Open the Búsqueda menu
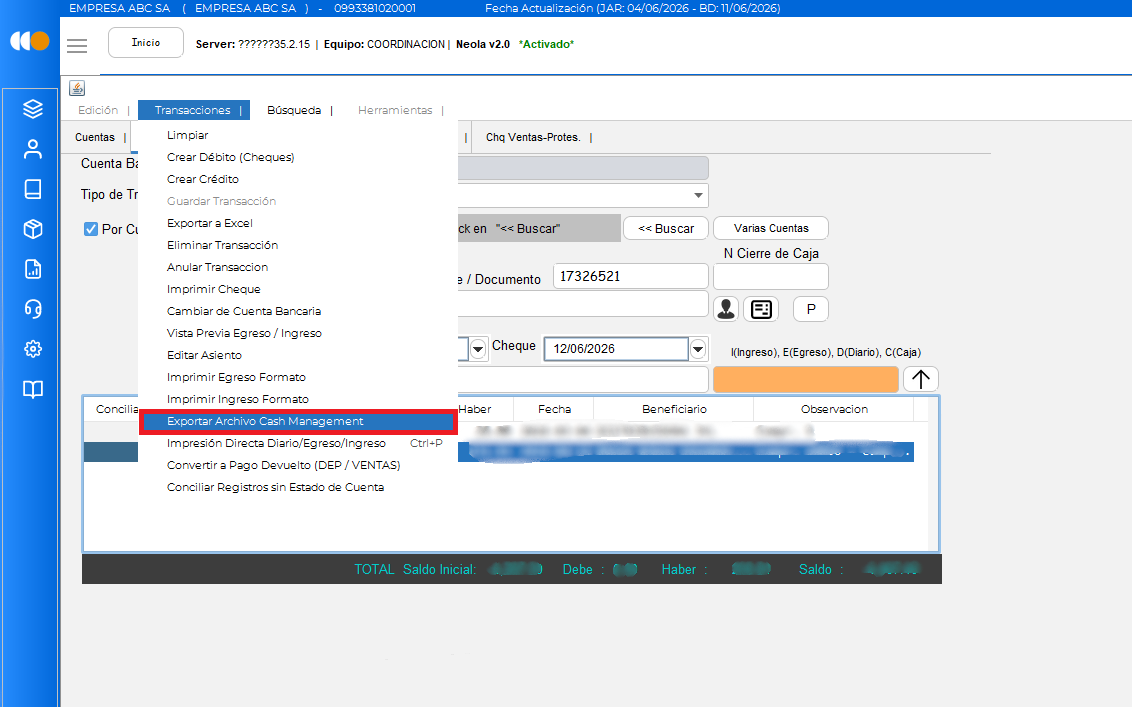 click(294, 110)
